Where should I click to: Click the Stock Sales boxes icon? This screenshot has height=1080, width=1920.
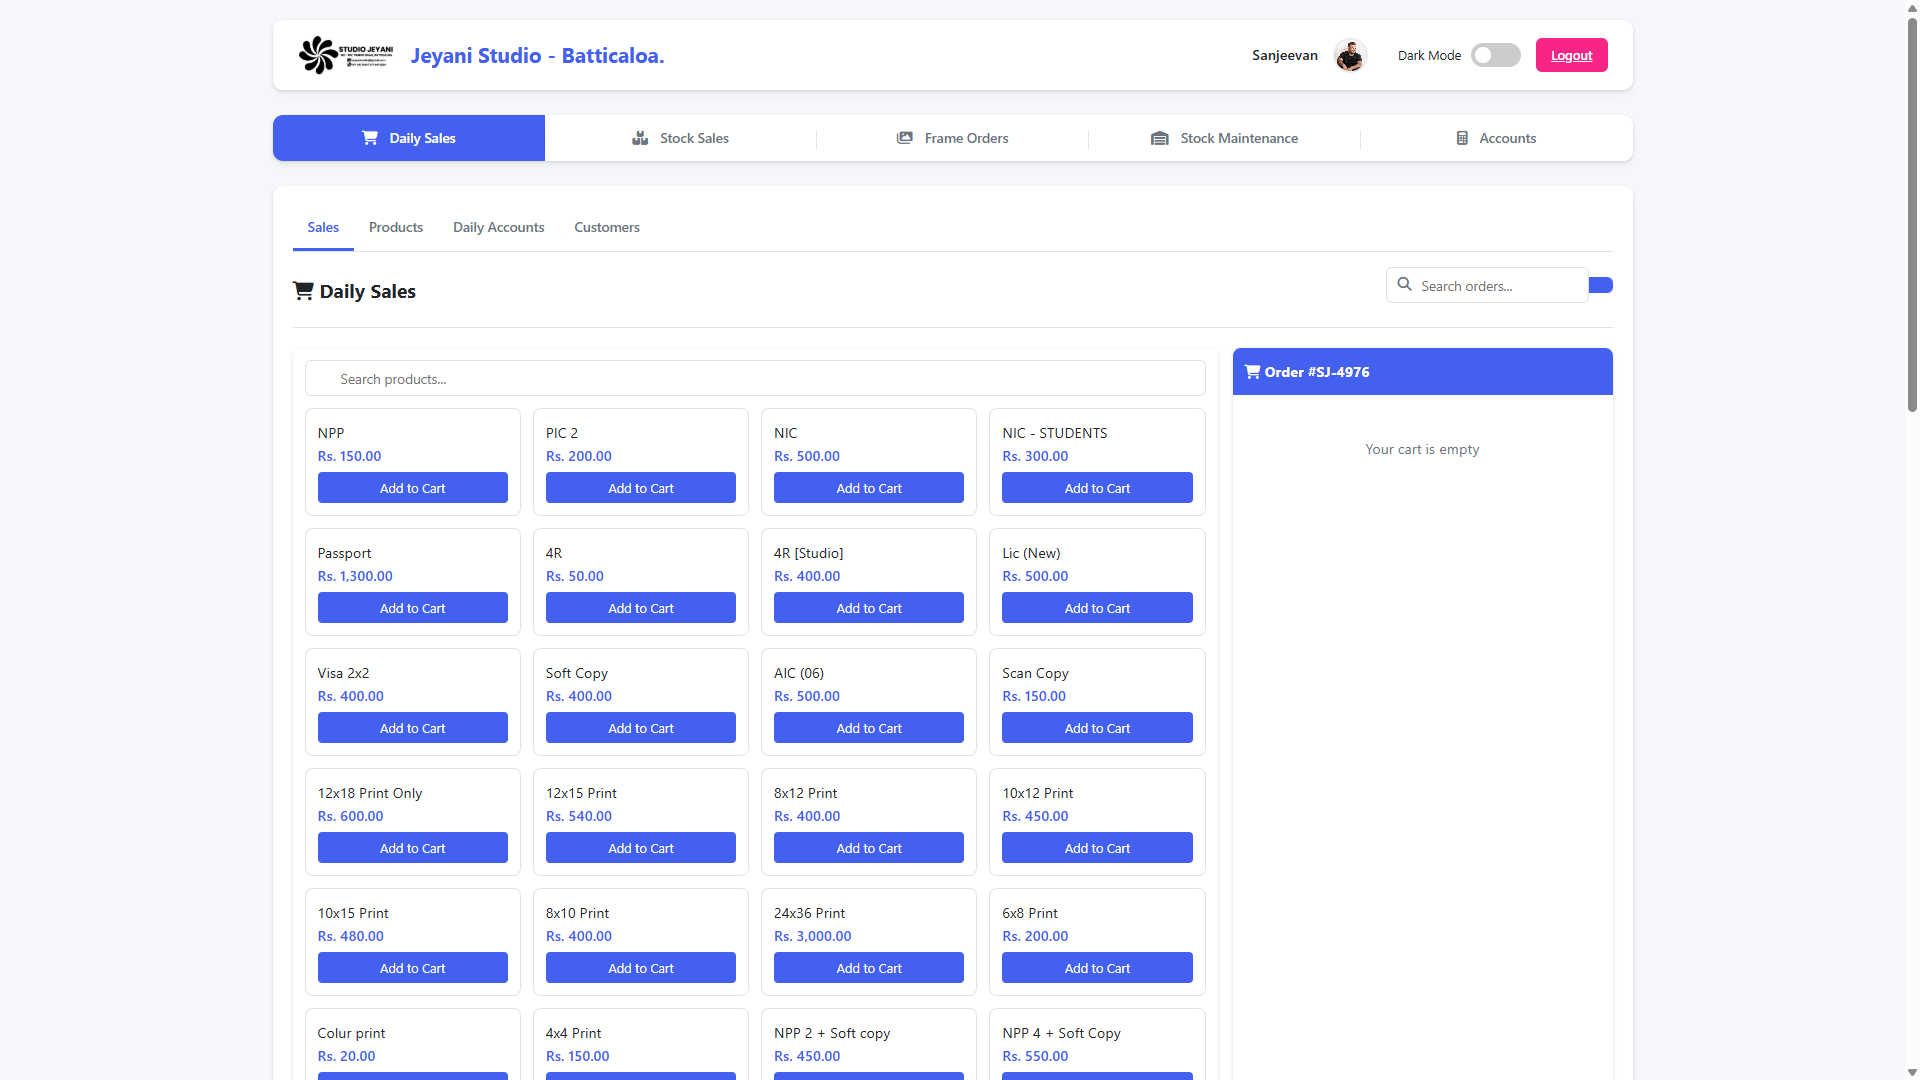pyautogui.click(x=640, y=138)
